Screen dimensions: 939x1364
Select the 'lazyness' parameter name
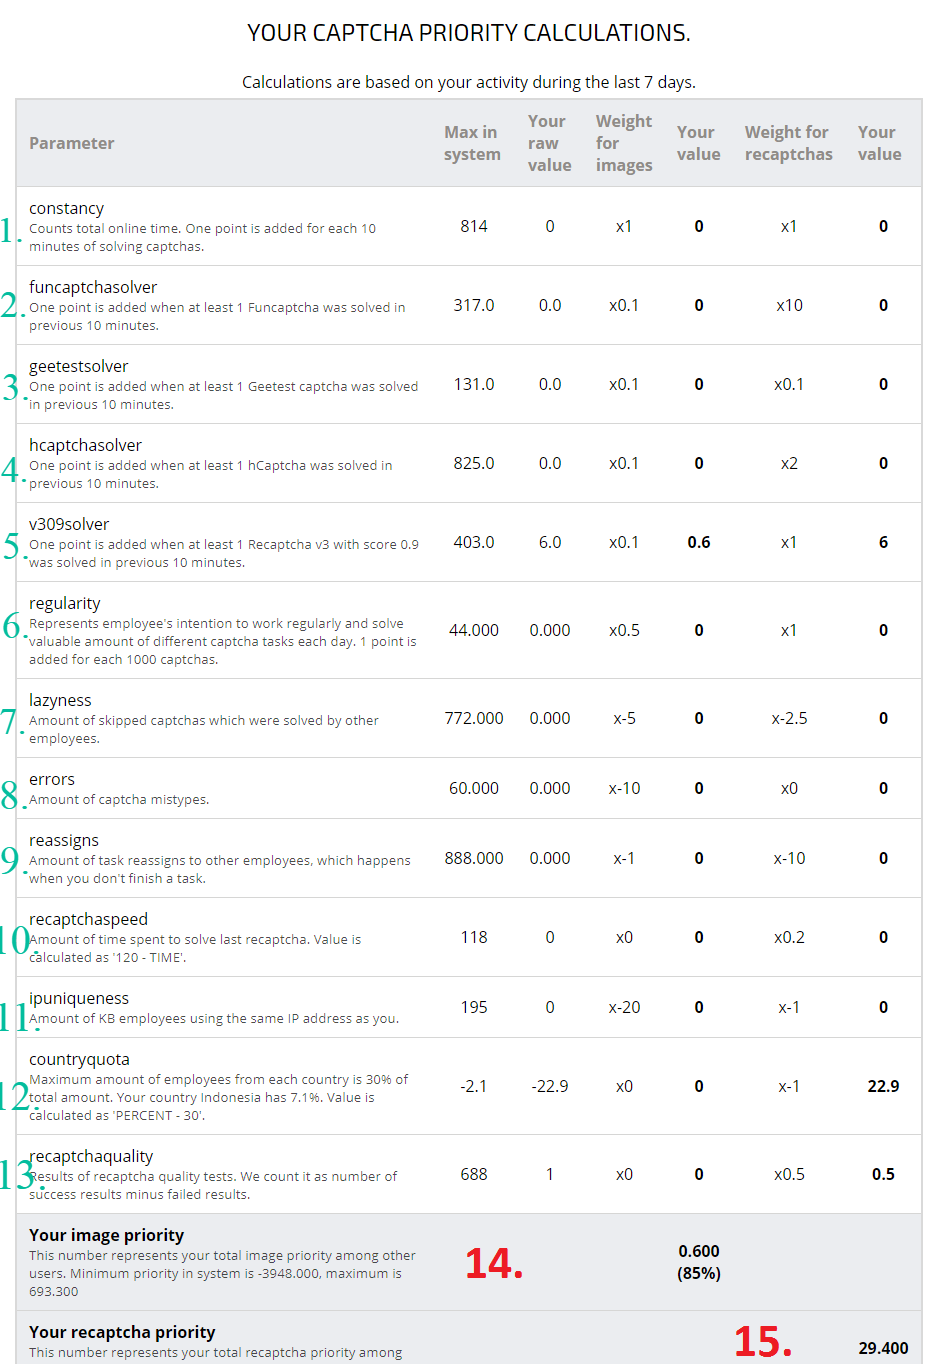pyautogui.click(x=60, y=700)
